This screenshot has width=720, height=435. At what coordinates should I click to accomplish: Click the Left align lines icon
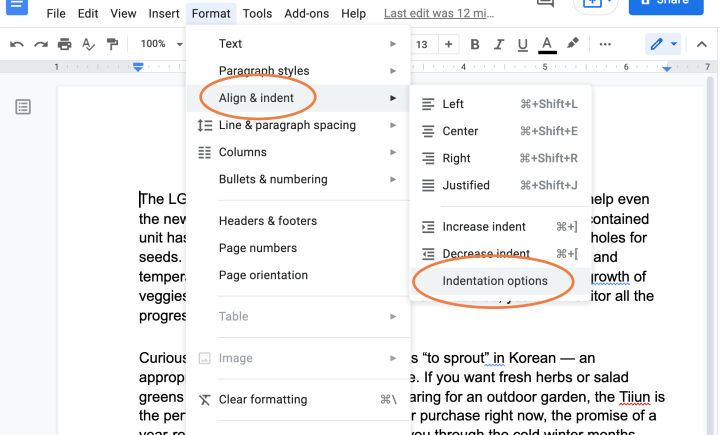point(428,104)
